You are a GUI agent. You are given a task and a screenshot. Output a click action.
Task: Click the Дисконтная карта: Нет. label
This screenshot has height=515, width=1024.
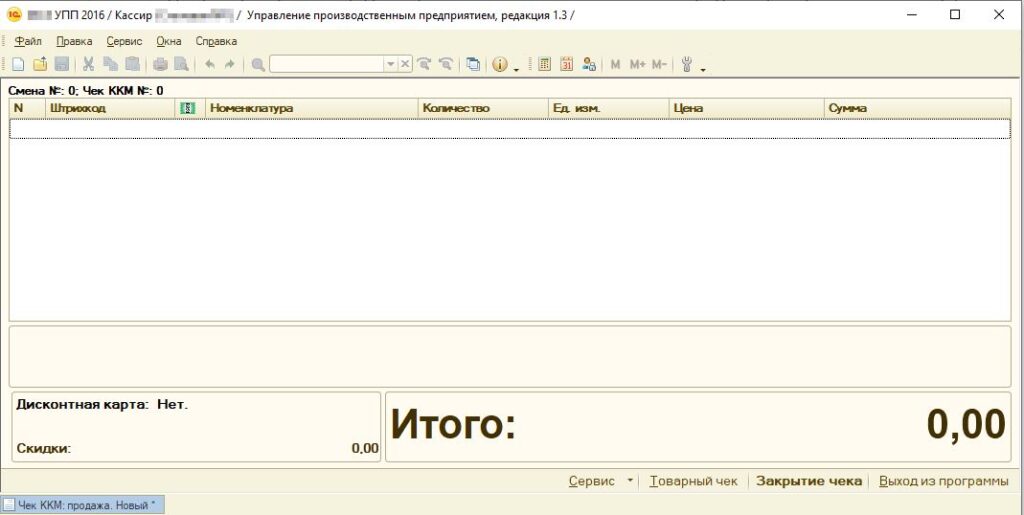(102, 404)
